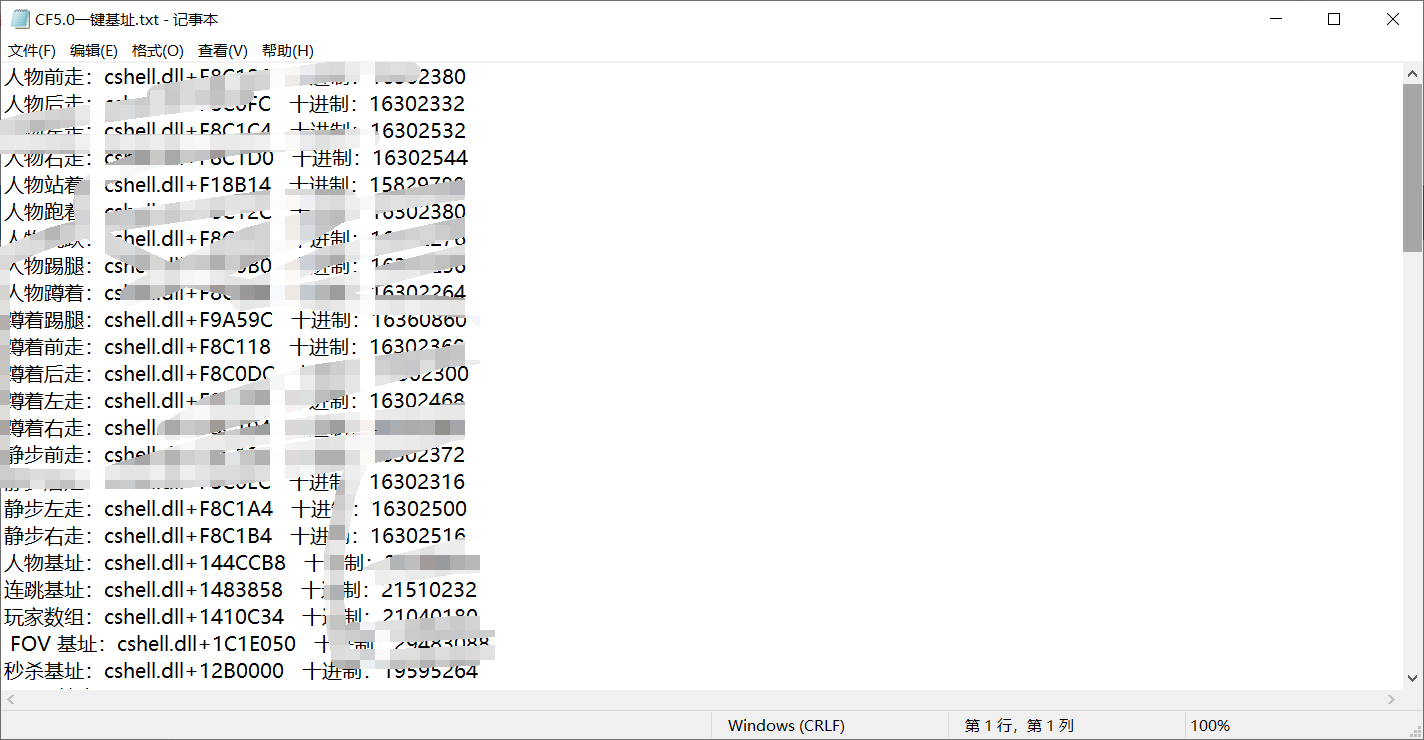Click horizontal scrollbar right arrow
The width and height of the screenshot is (1424, 740).
pos(1391,700)
